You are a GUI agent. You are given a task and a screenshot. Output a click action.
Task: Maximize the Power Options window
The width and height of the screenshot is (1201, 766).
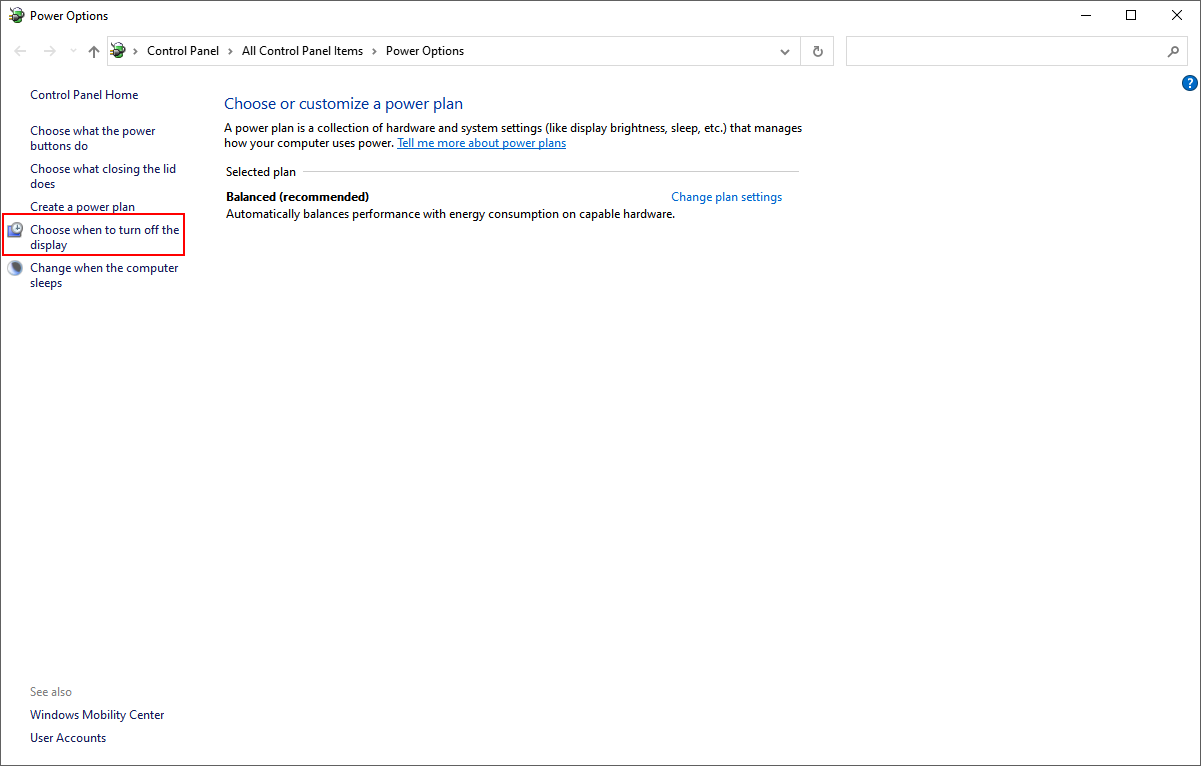pyautogui.click(x=1131, y=15)
